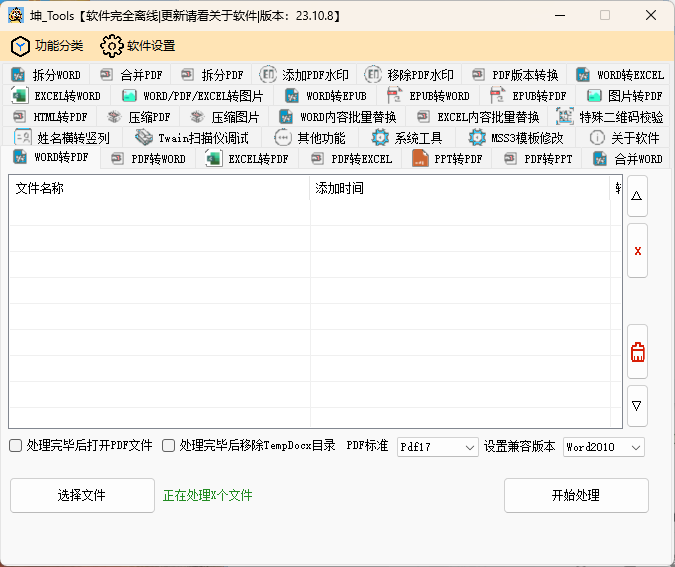Screen dimensions: 675x567
Task: Expand the PDF标准 Pdf17 dropdown
Action: pyautogui.click(x=438, y=447)
